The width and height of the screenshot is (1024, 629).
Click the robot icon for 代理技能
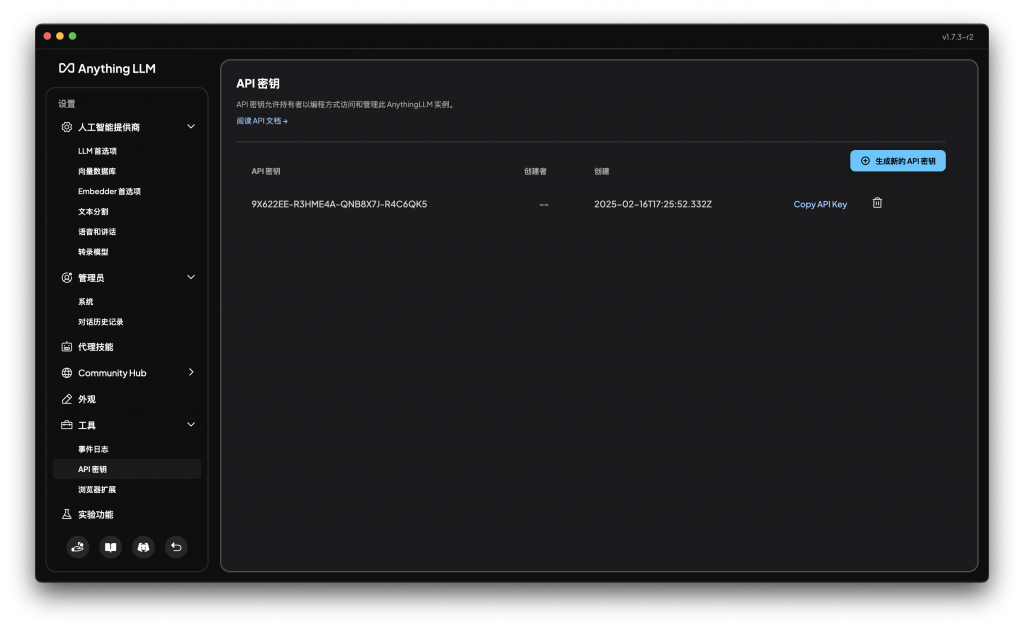(x=67, y=347)
